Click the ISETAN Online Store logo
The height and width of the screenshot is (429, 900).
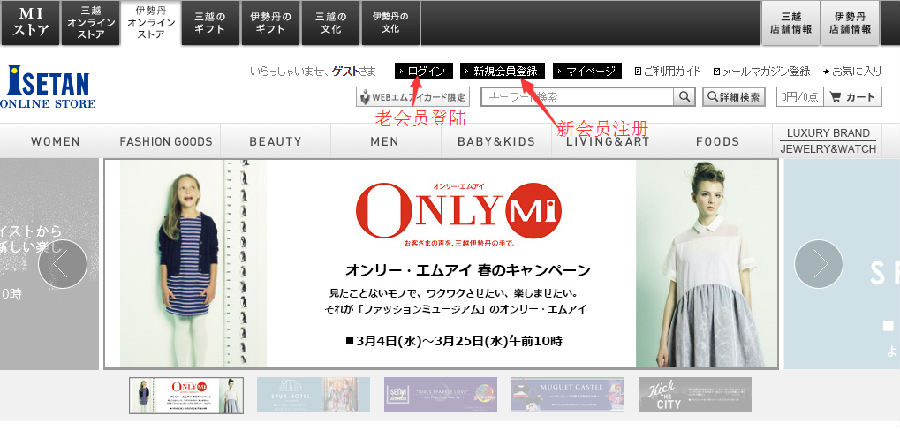point(48,88)
